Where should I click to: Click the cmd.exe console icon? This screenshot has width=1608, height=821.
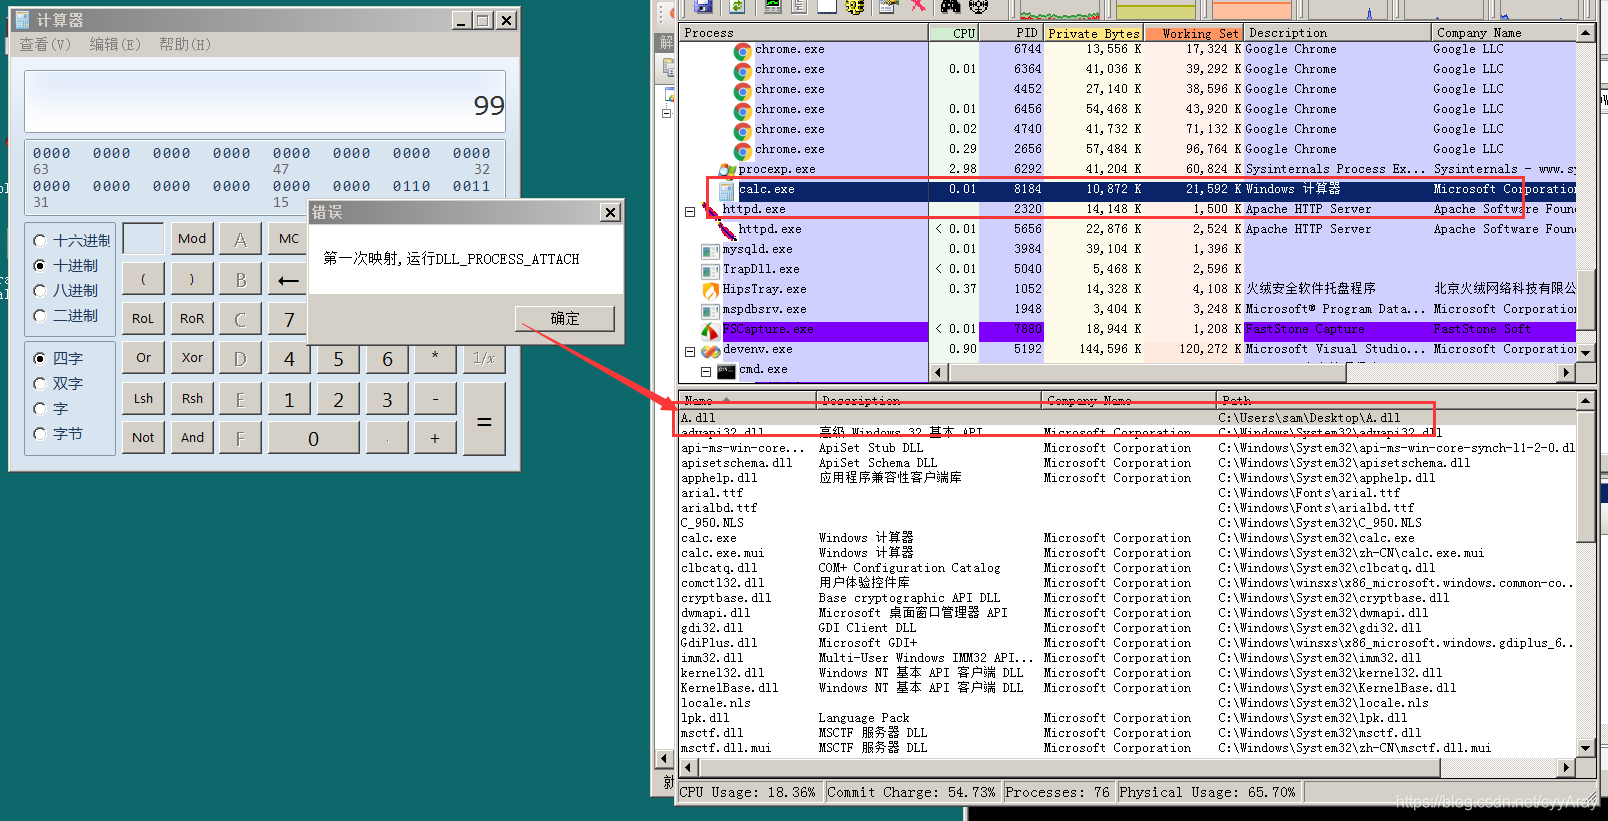click(x=727, y=370)
